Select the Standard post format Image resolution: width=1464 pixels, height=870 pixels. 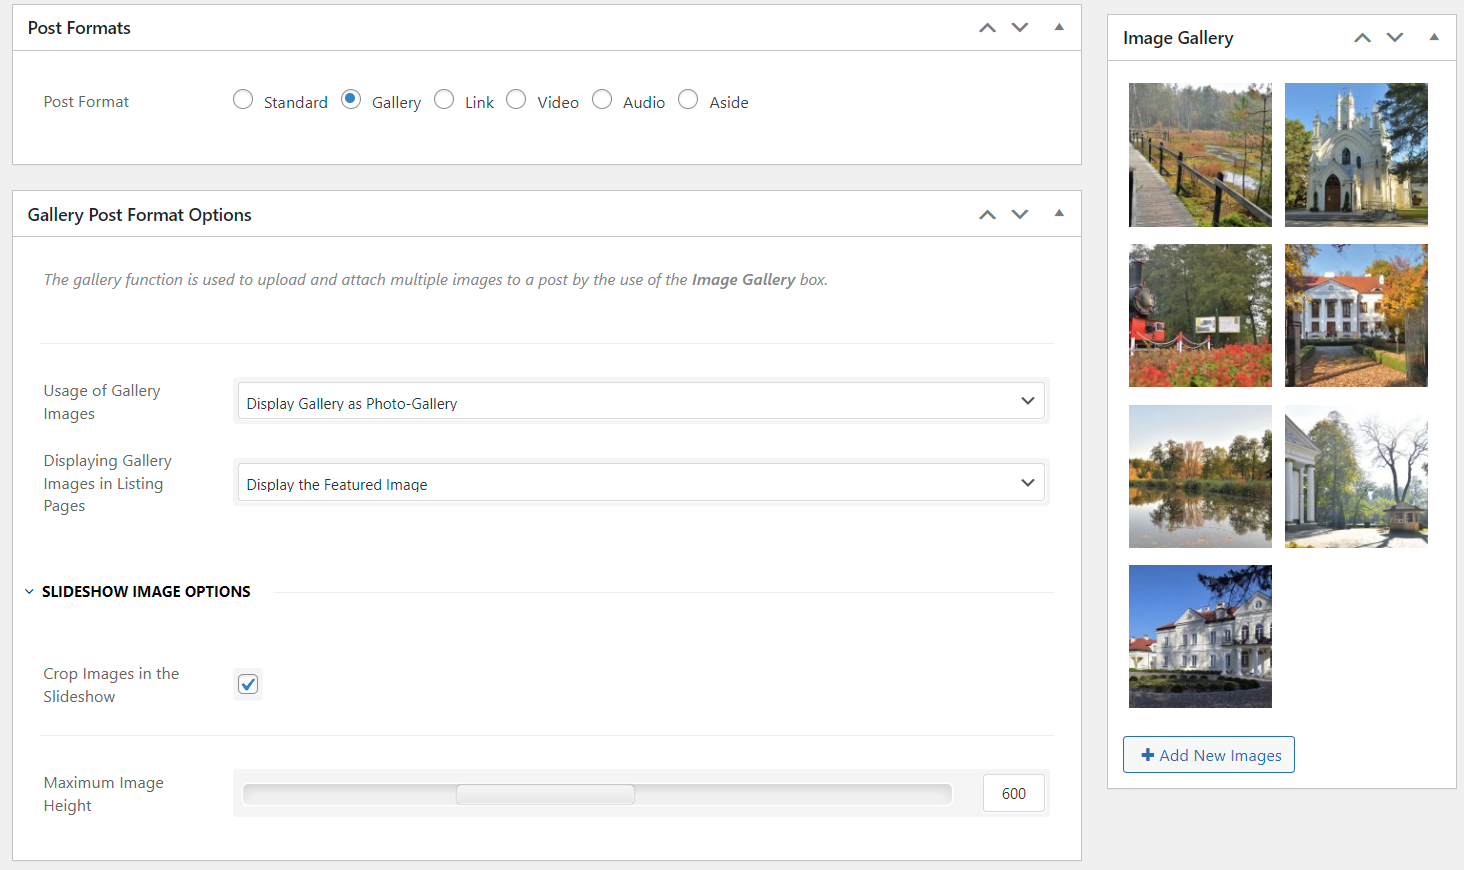coord(243,100)
